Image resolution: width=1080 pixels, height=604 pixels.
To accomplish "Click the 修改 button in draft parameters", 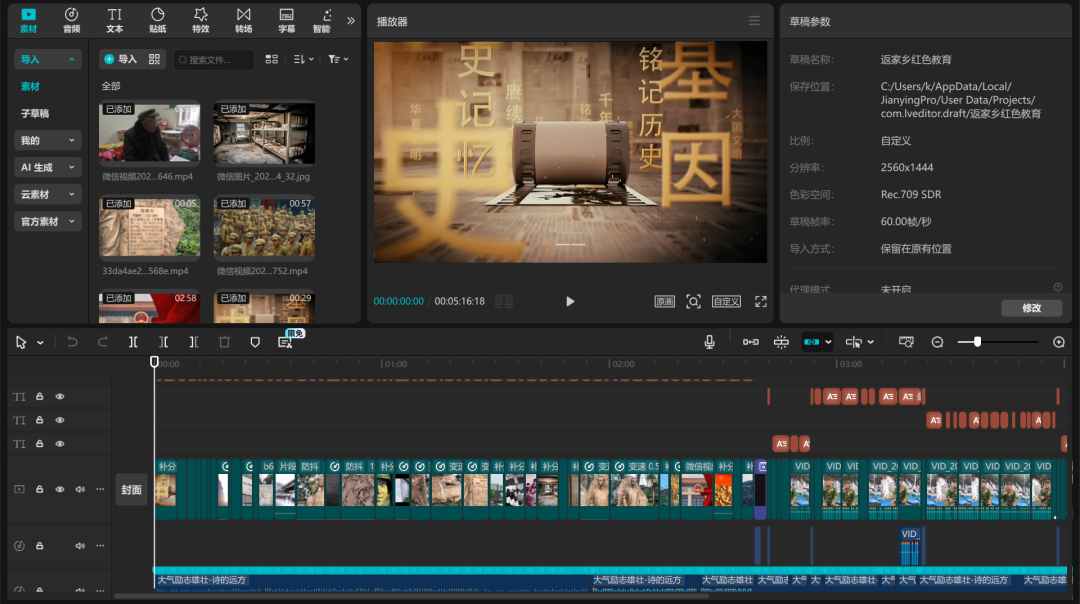I will pyautogui.click(x=1031, y=308).
